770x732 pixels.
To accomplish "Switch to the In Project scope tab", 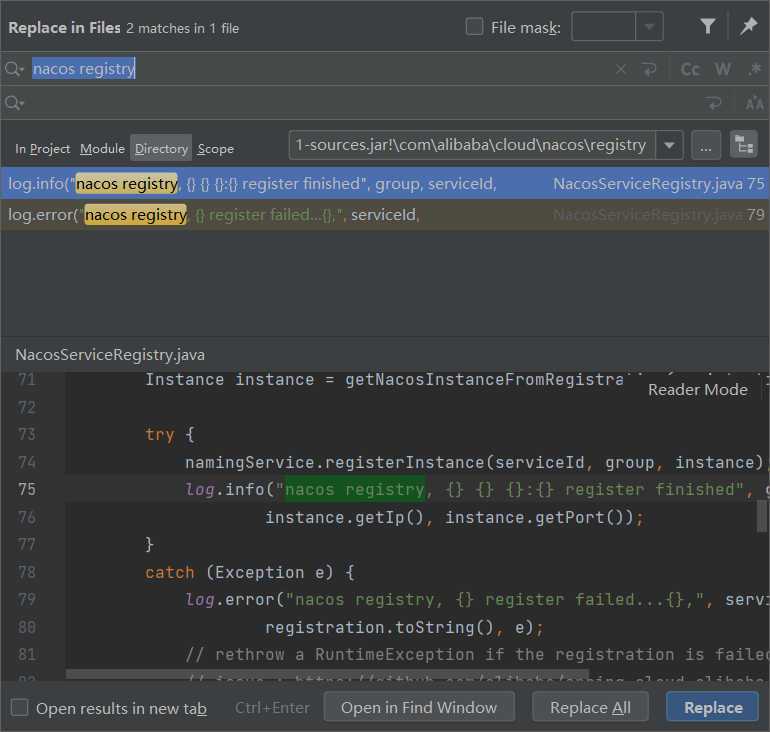I will [x=43, y=149].
